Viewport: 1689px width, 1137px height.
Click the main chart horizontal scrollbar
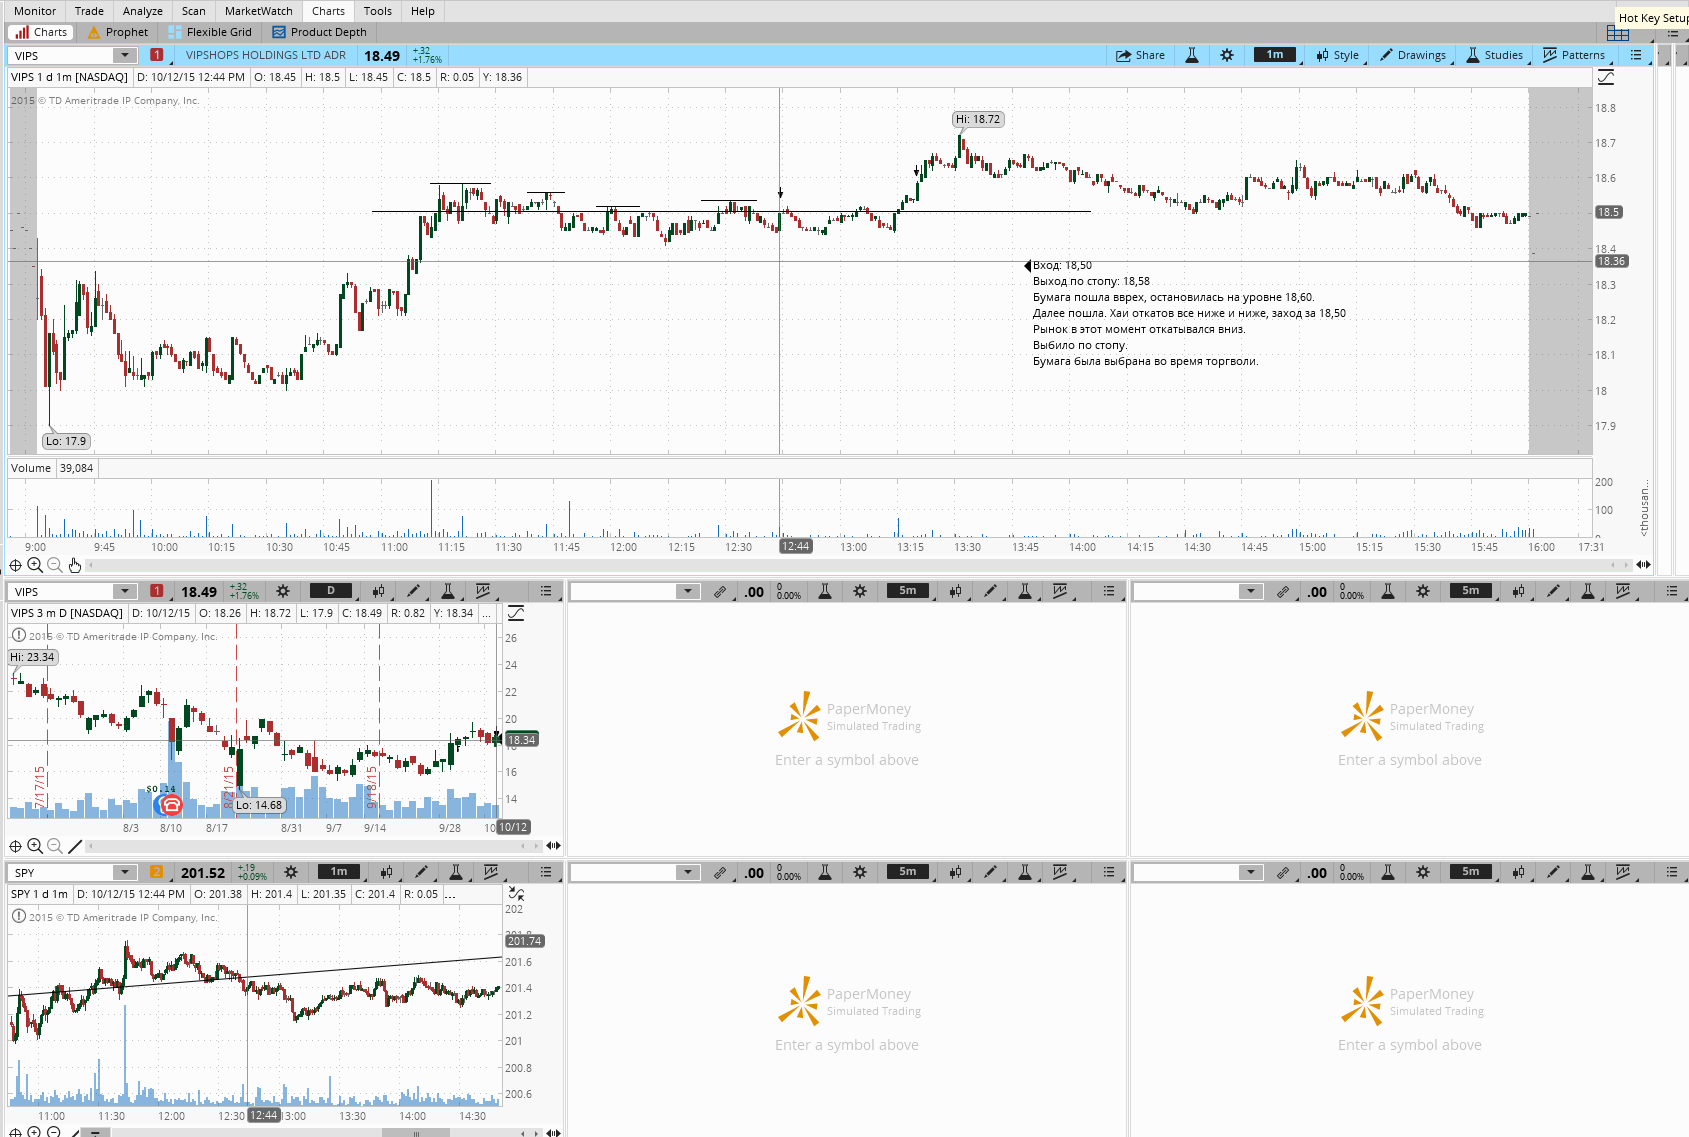point(860,565)
